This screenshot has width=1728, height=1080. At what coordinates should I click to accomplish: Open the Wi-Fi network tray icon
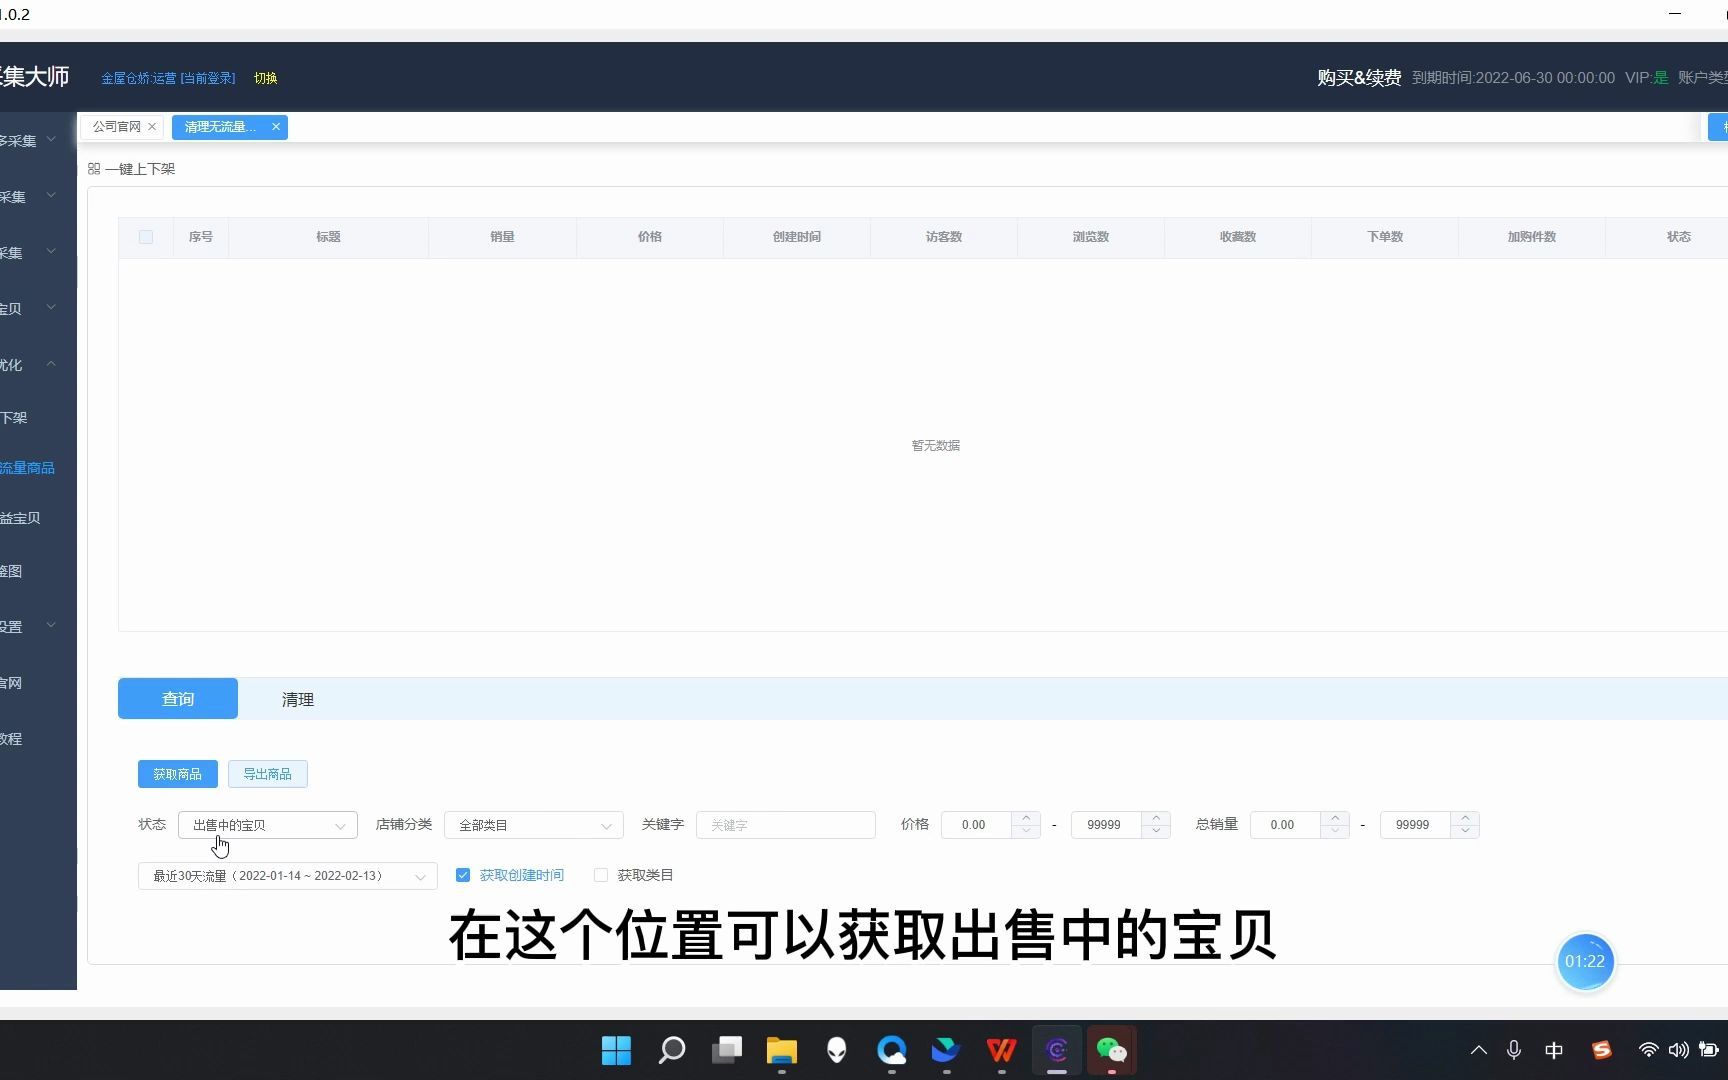[x=1648, y=1050]
